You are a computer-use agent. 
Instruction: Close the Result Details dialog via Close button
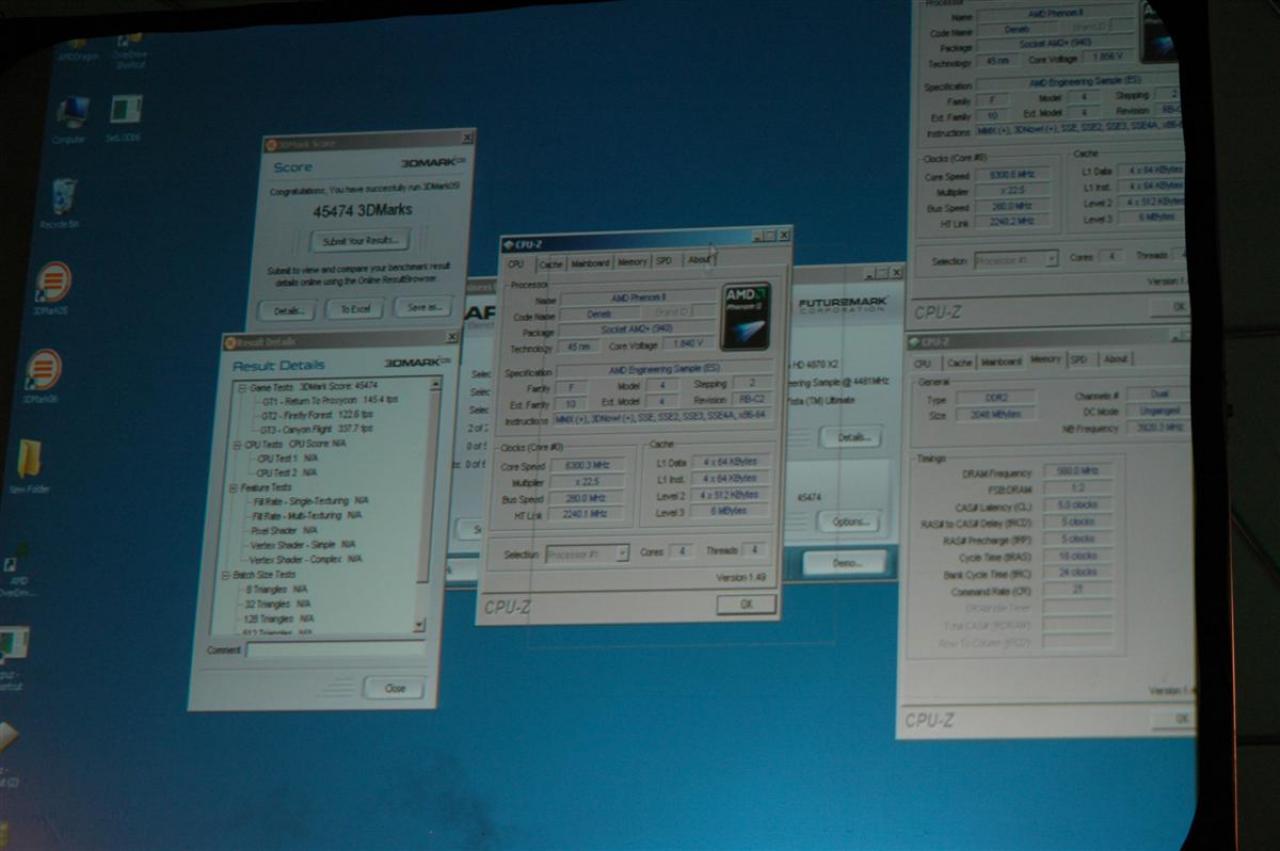tap(394, 688)
